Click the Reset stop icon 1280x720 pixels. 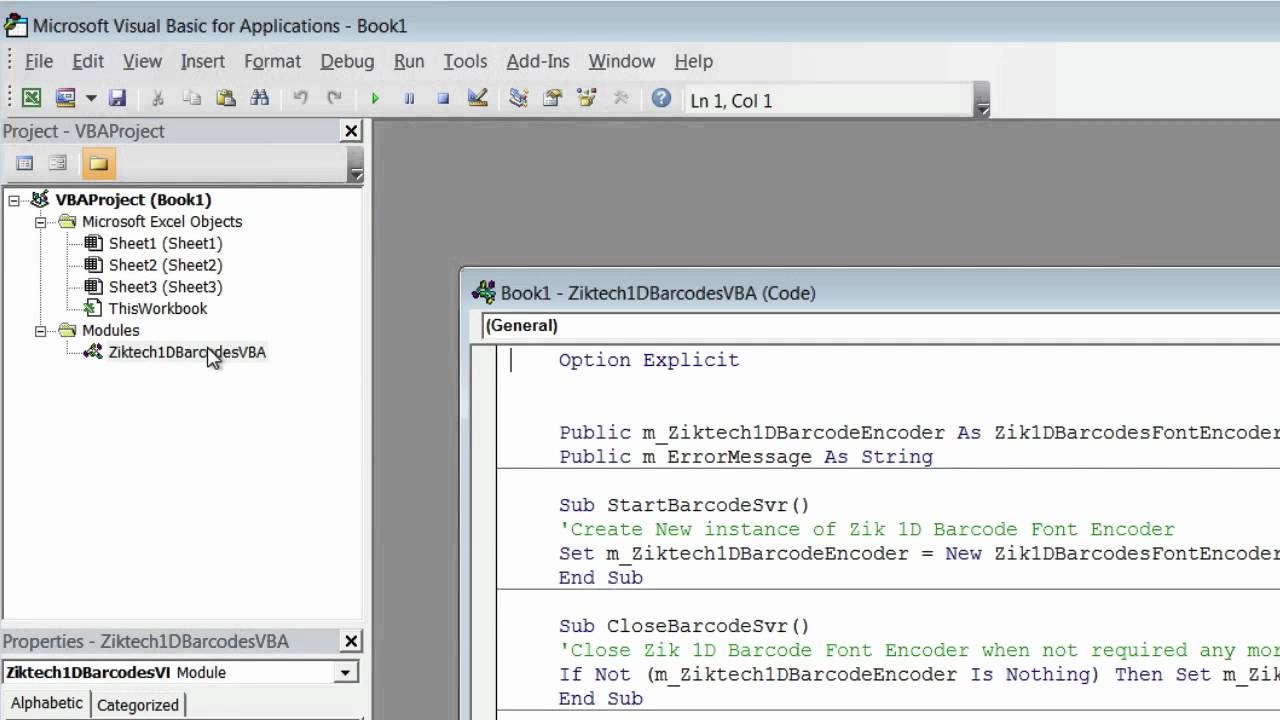pyautogui.click(x=443, y=98)
